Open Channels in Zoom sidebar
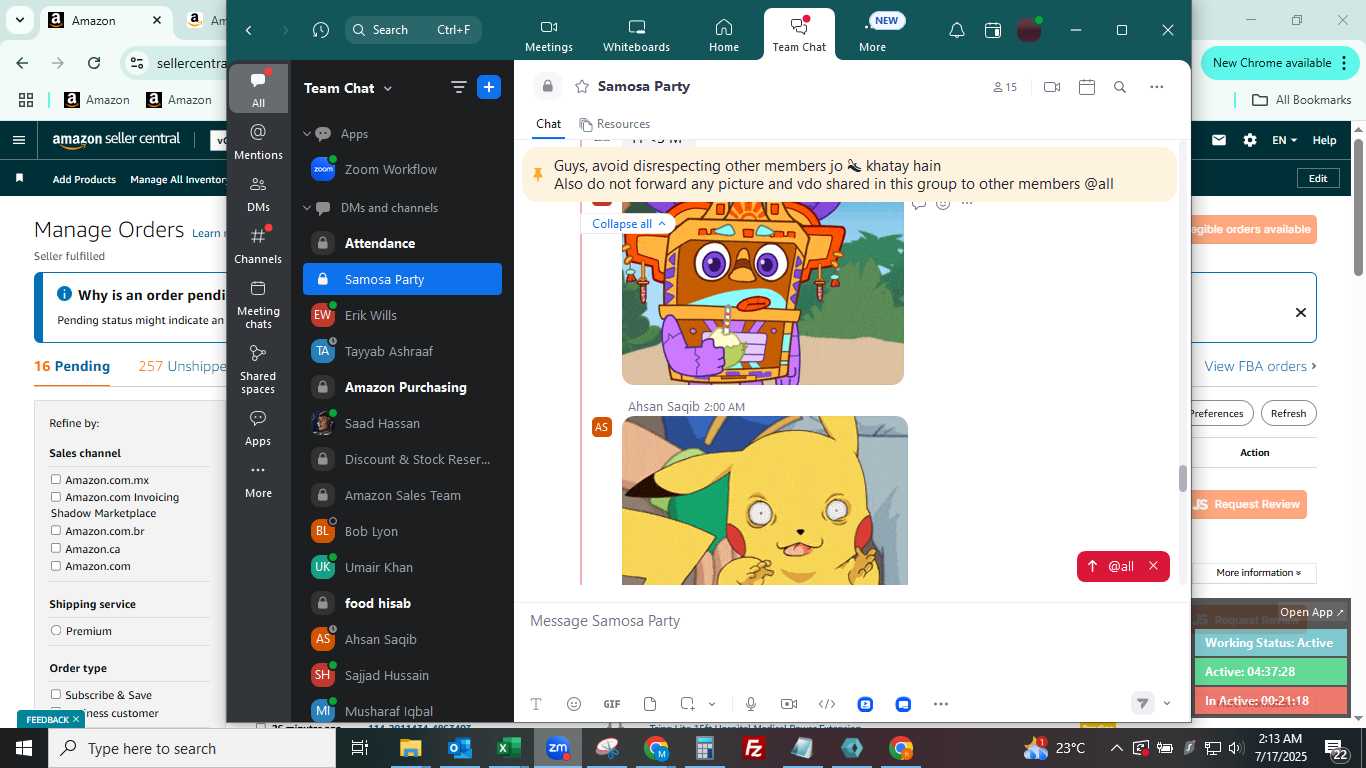This screenshot has width=1366, height=768. coord(258,245)
